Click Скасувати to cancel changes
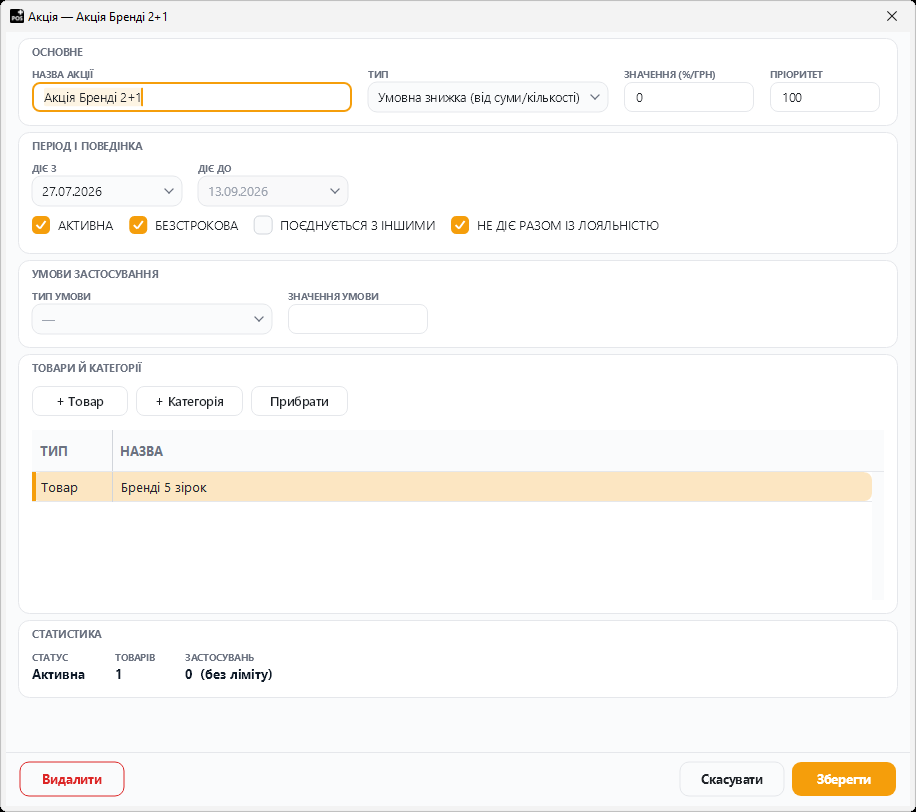916x812 pixels. pos(731,779)
